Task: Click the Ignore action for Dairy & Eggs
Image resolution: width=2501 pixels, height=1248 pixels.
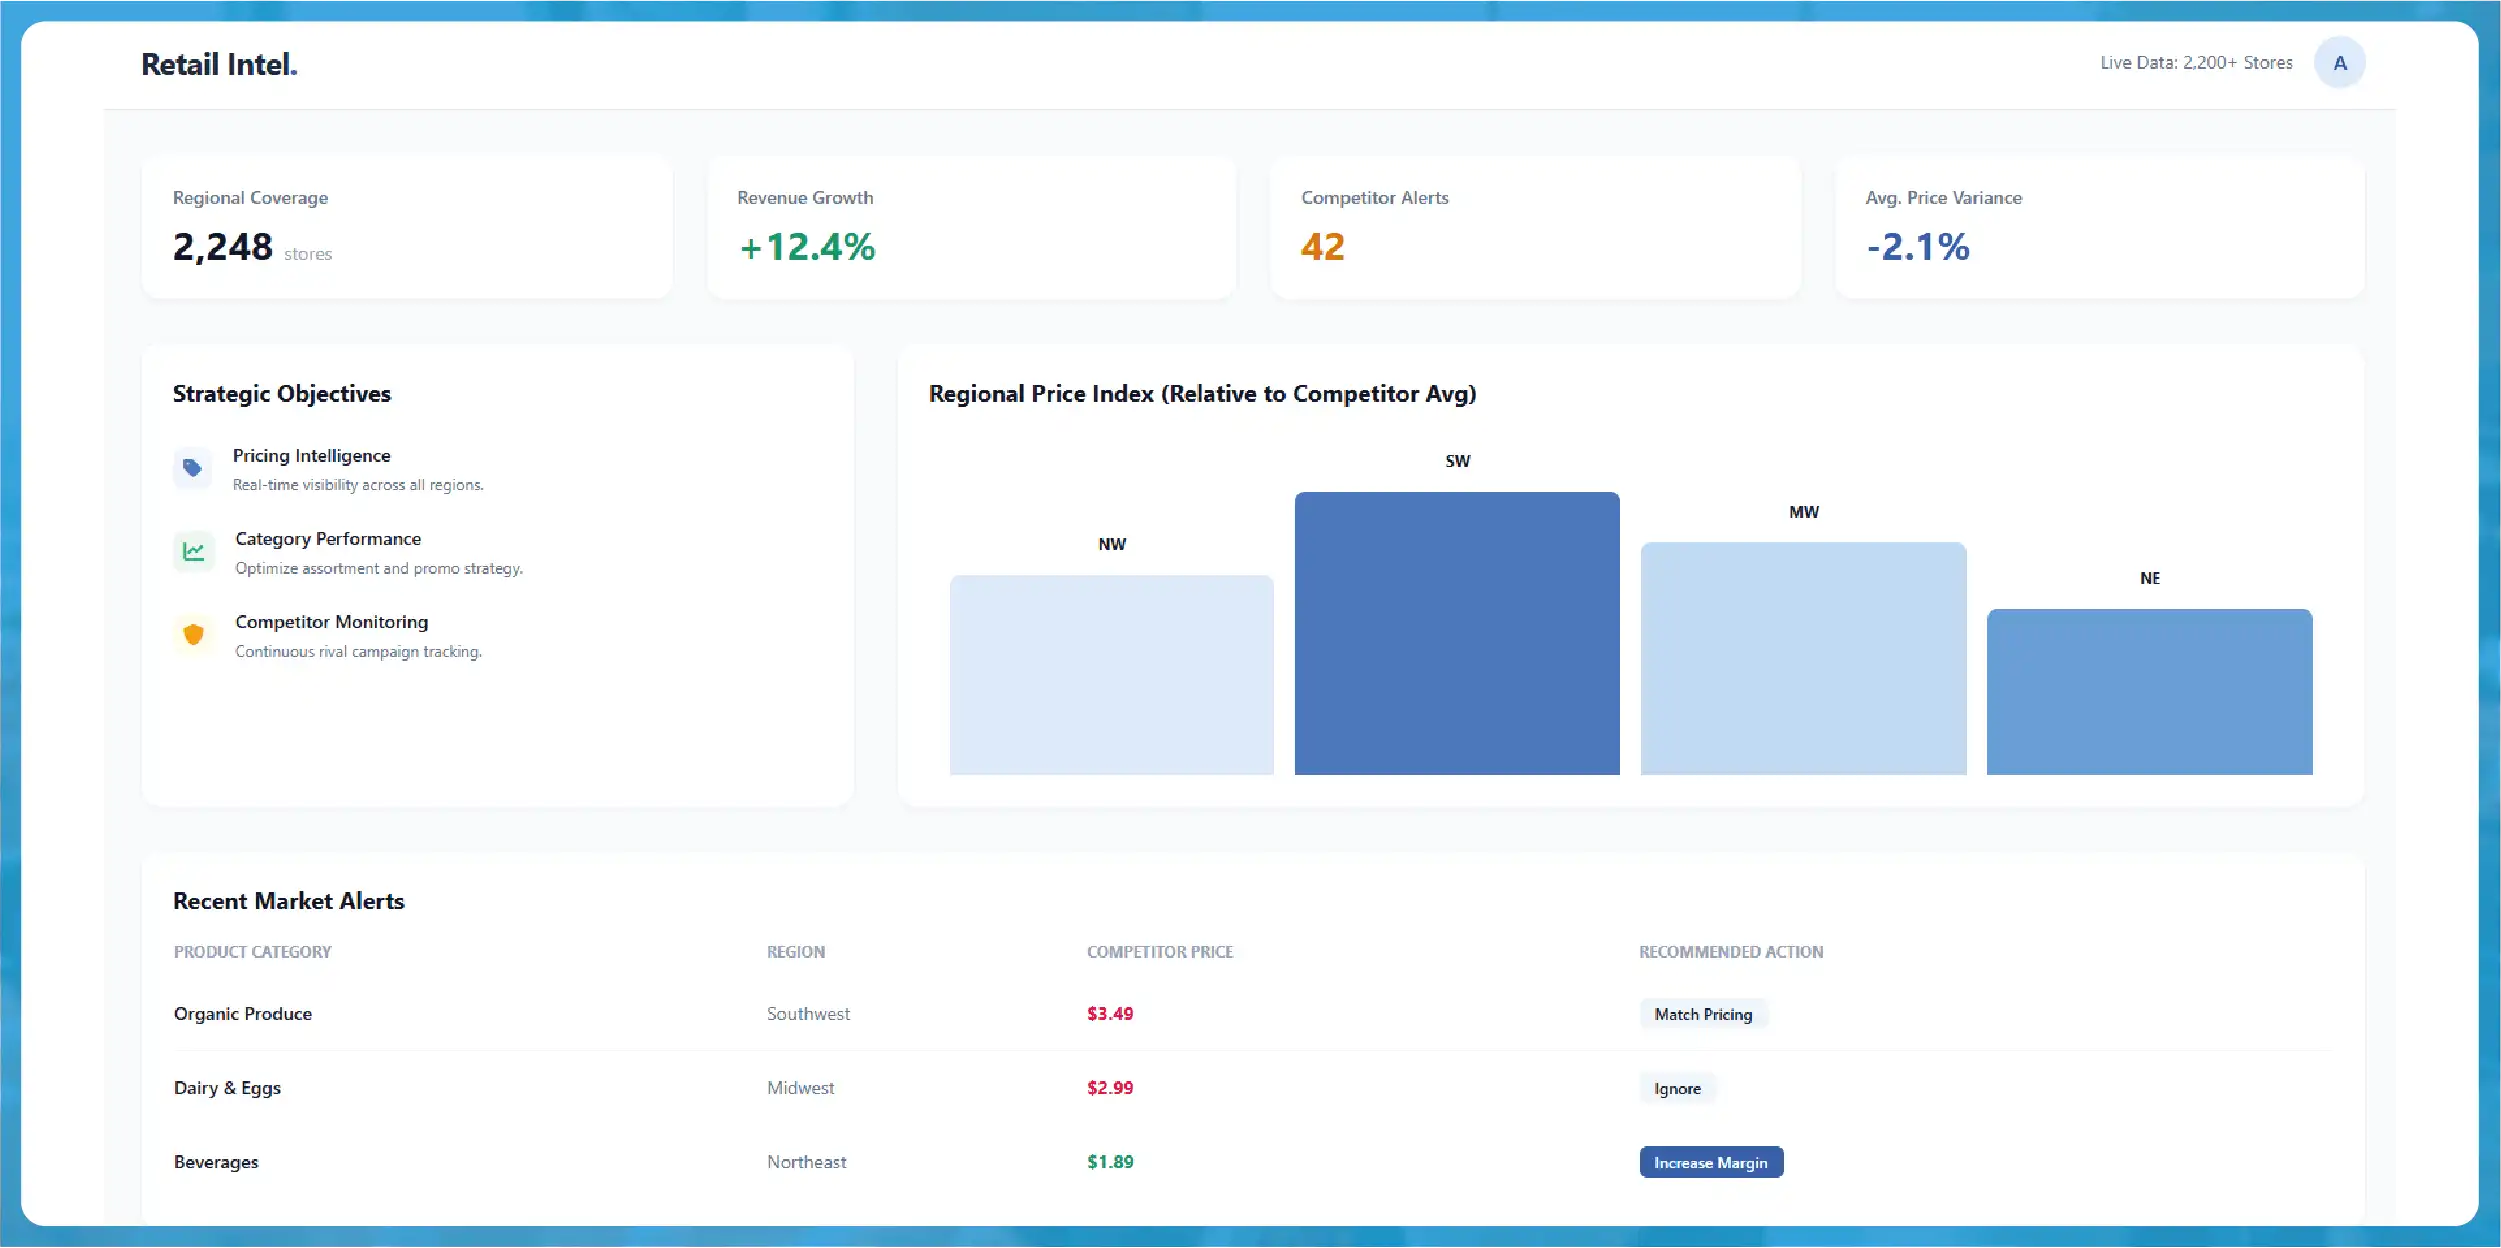Action: click(x=1677, y=1088)
